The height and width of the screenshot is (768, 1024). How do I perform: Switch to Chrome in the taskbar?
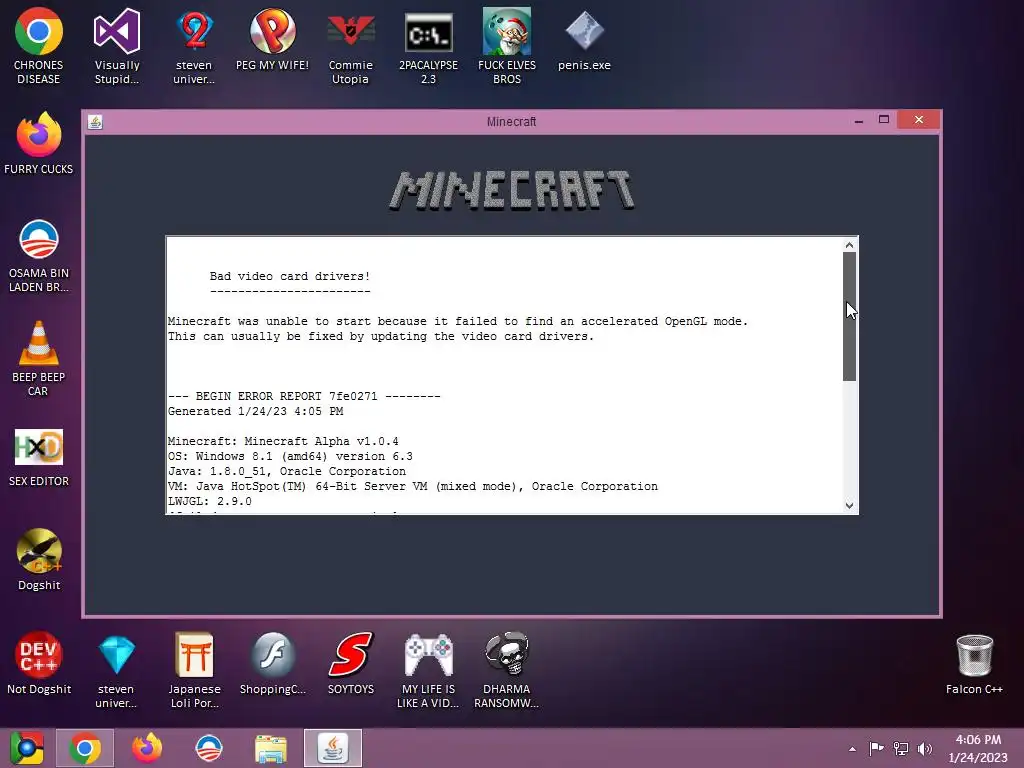[85, 748]
